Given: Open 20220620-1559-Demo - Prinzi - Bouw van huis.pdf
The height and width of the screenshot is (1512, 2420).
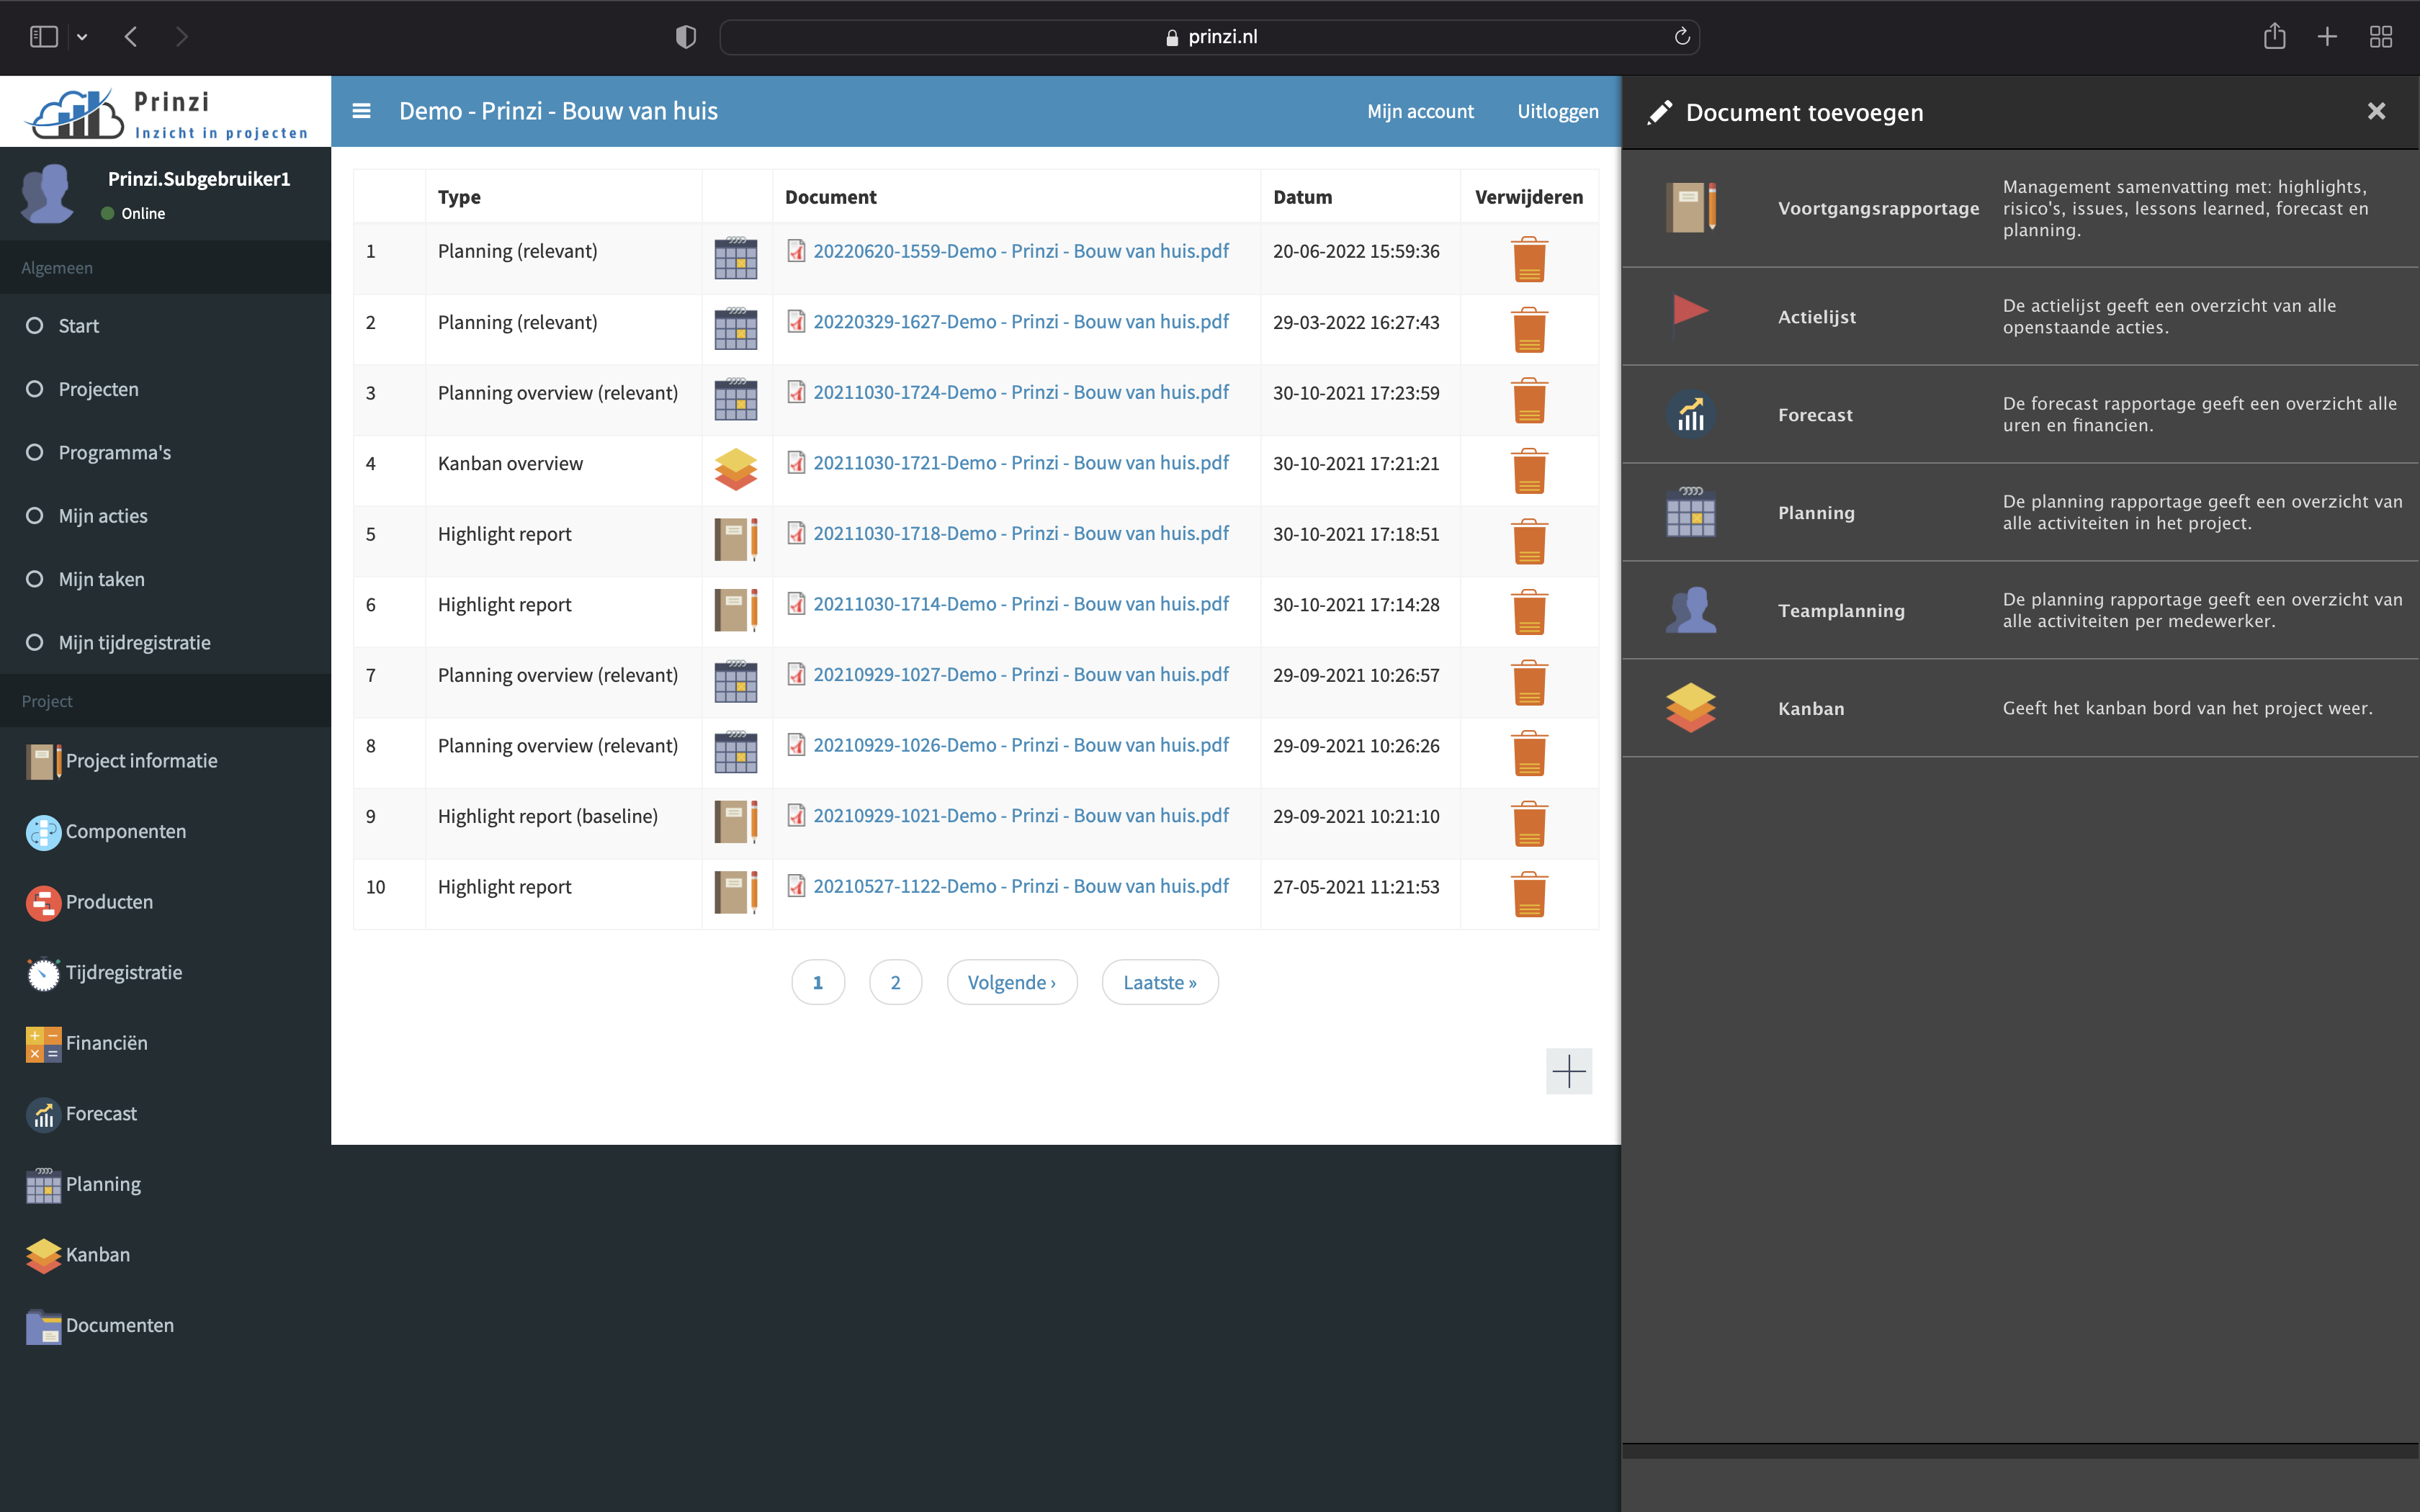Looking at the screenshot, I should (1021, 251).
